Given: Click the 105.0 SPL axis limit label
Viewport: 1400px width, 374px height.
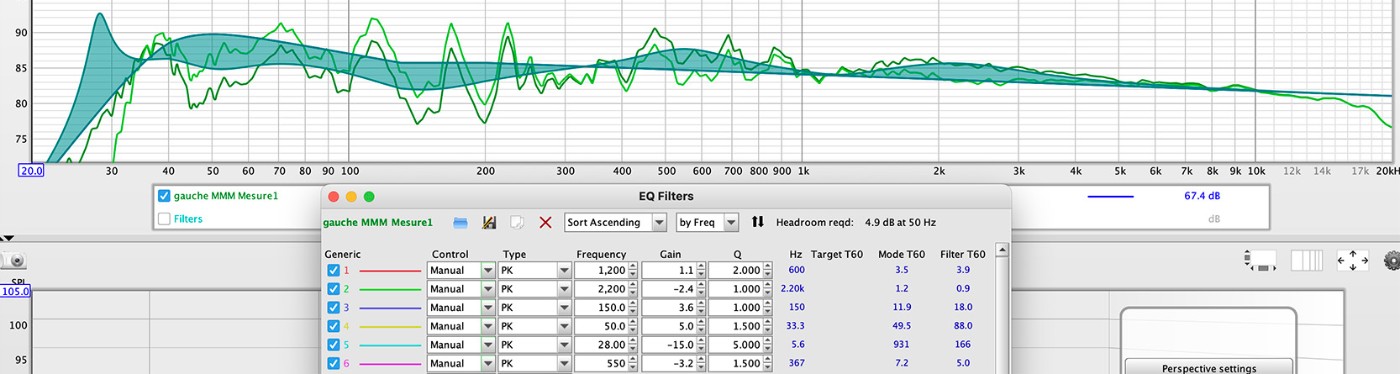Looking at the screenshot, I should point(15,291).
